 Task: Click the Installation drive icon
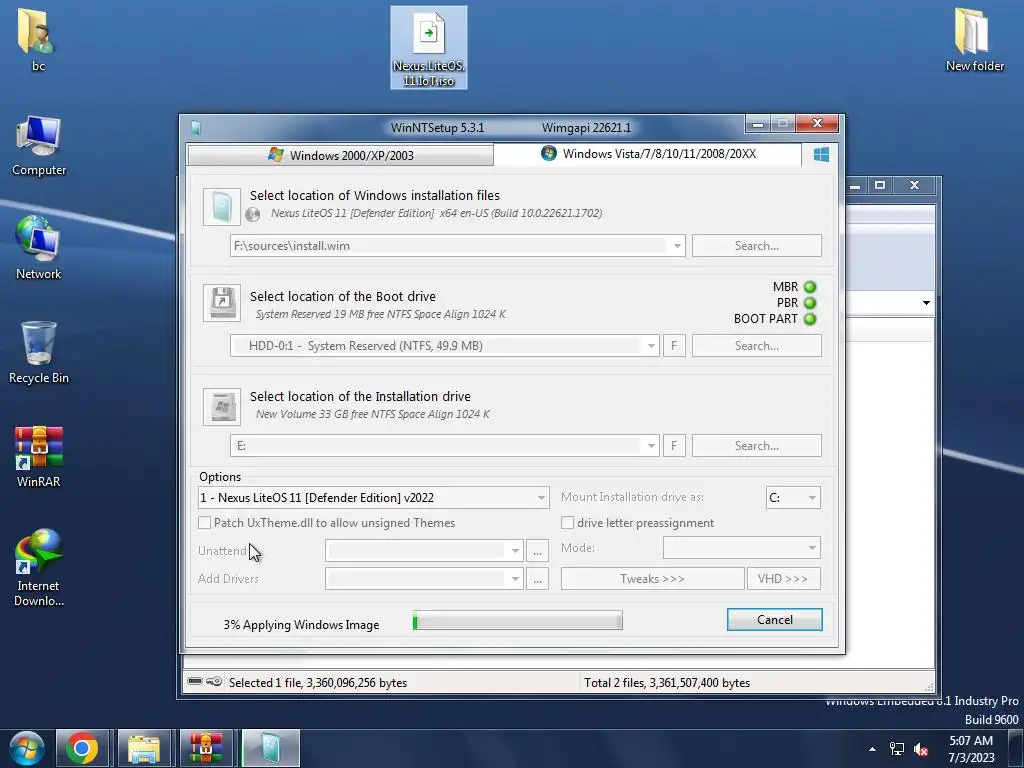221,406
